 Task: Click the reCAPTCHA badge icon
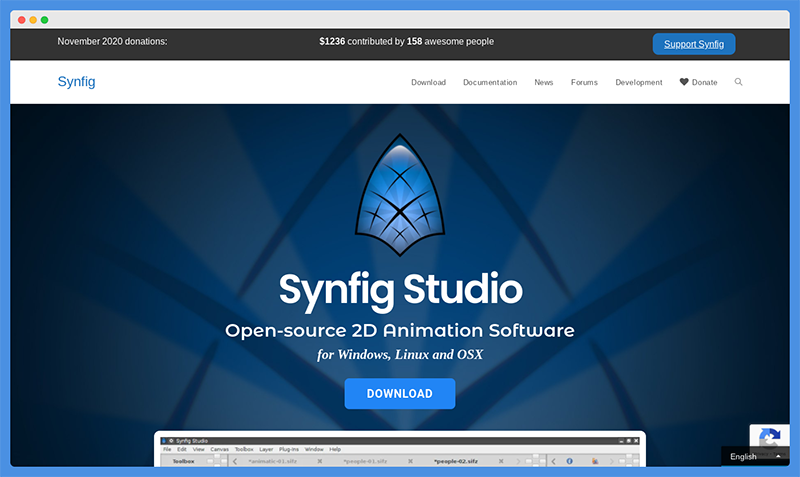[769, 437]
